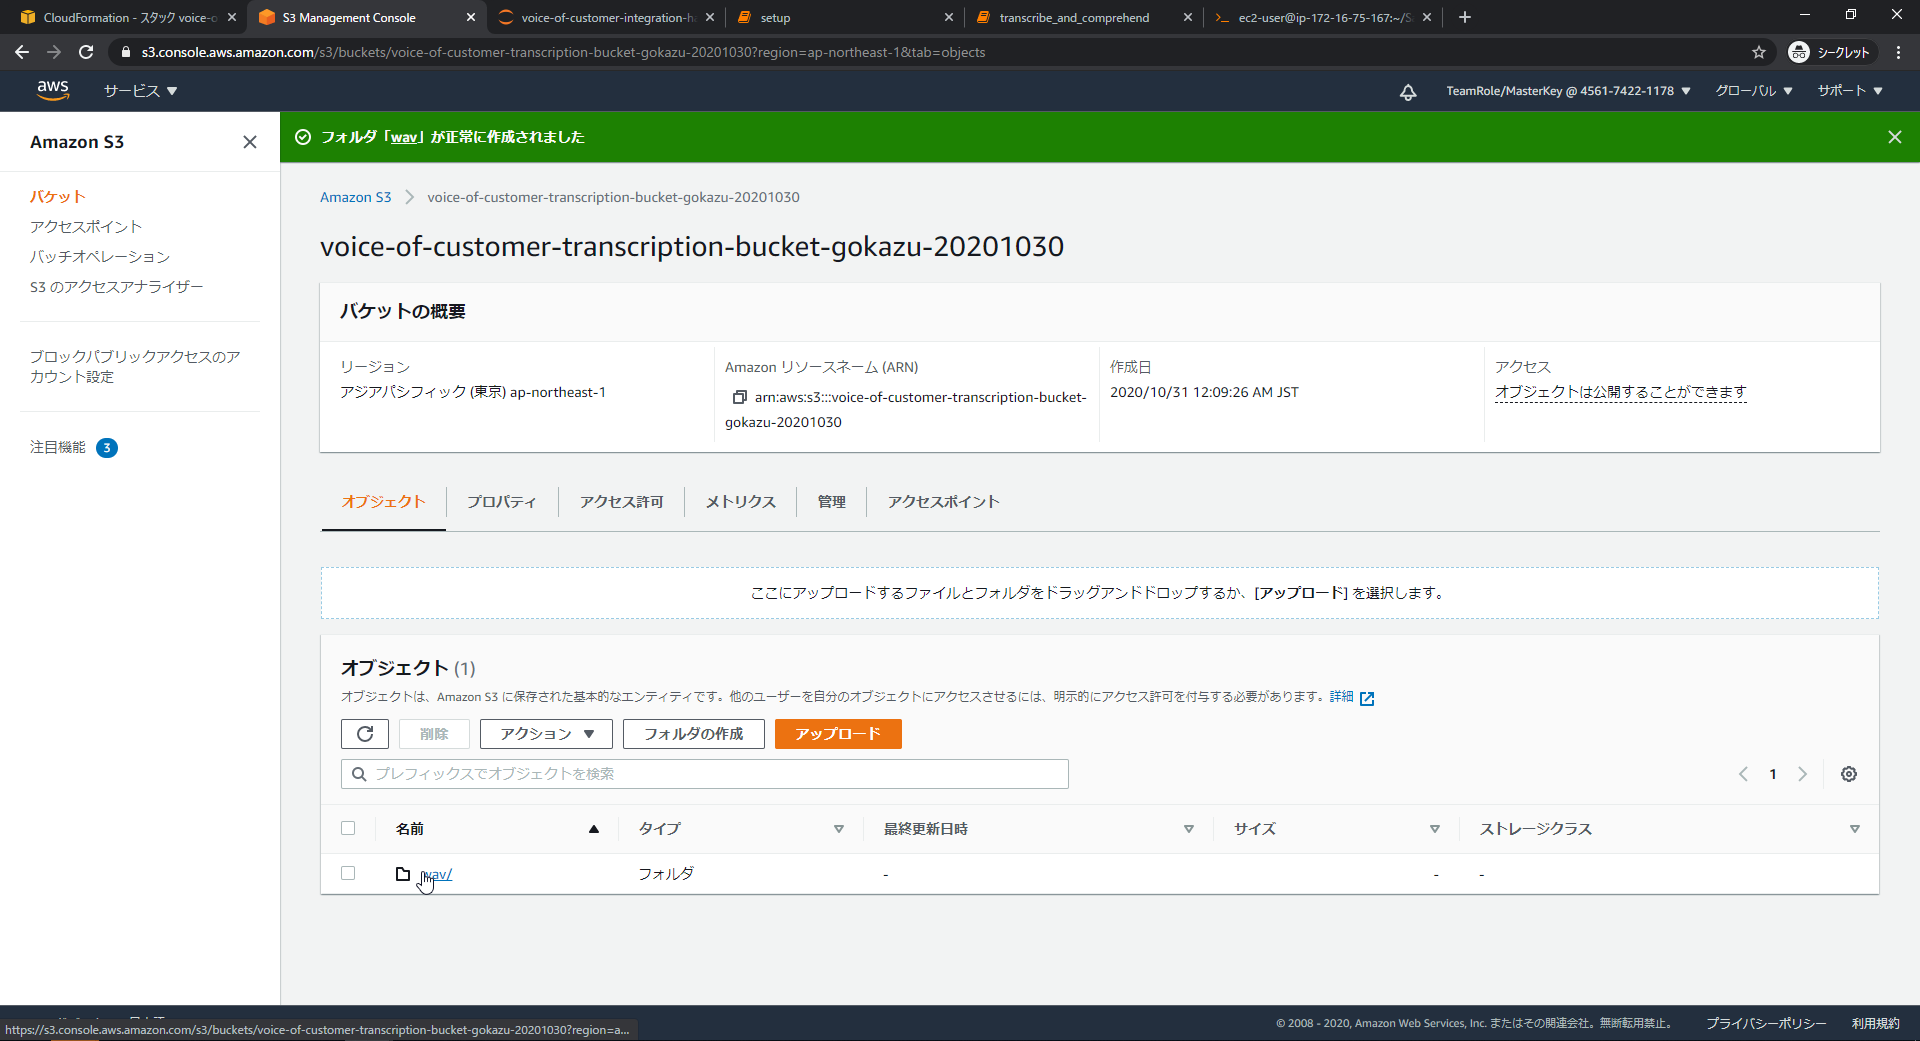
Task: Close the setup browser tab
Action: tap(949, 17)
